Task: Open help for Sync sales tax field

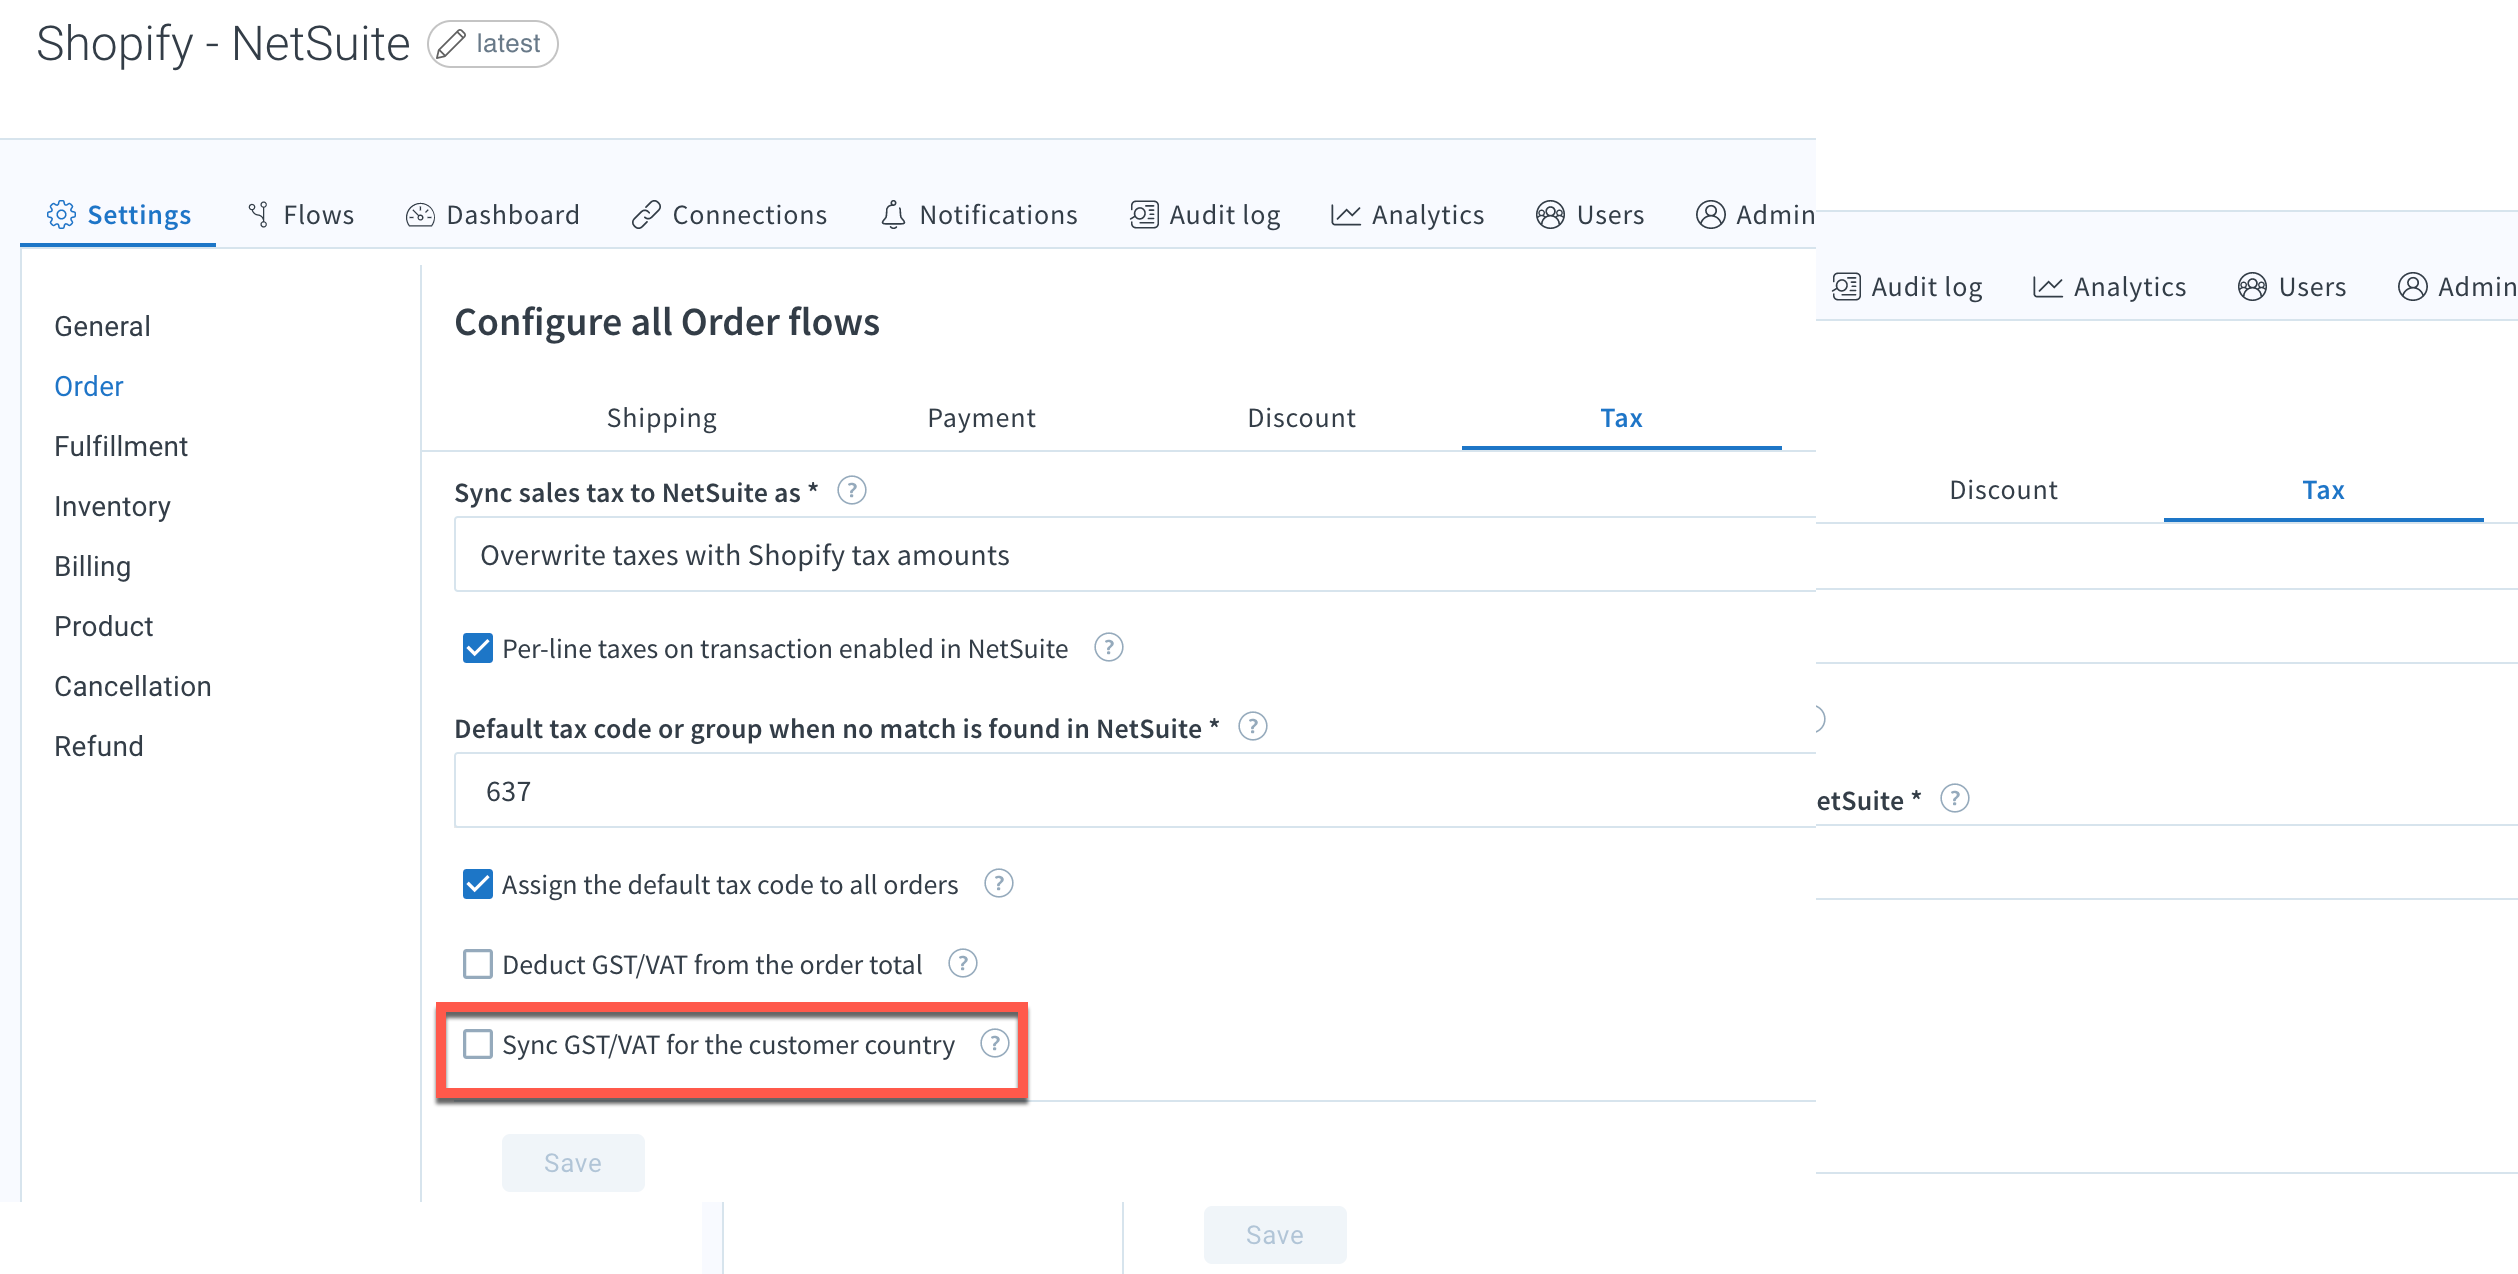Action: pyautogui.click(x=851, y=490)
